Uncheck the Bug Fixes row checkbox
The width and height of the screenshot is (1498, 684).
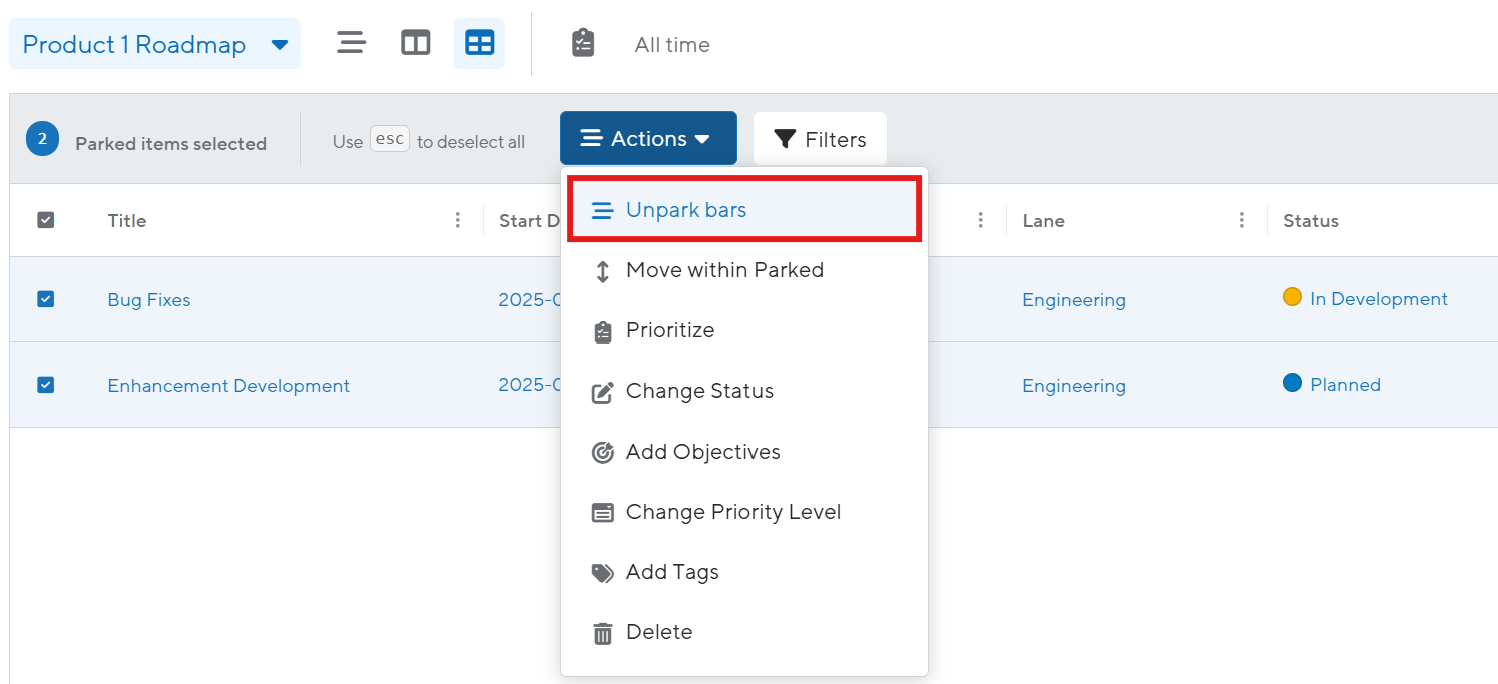pyautogui.click(x=46, y=299)
